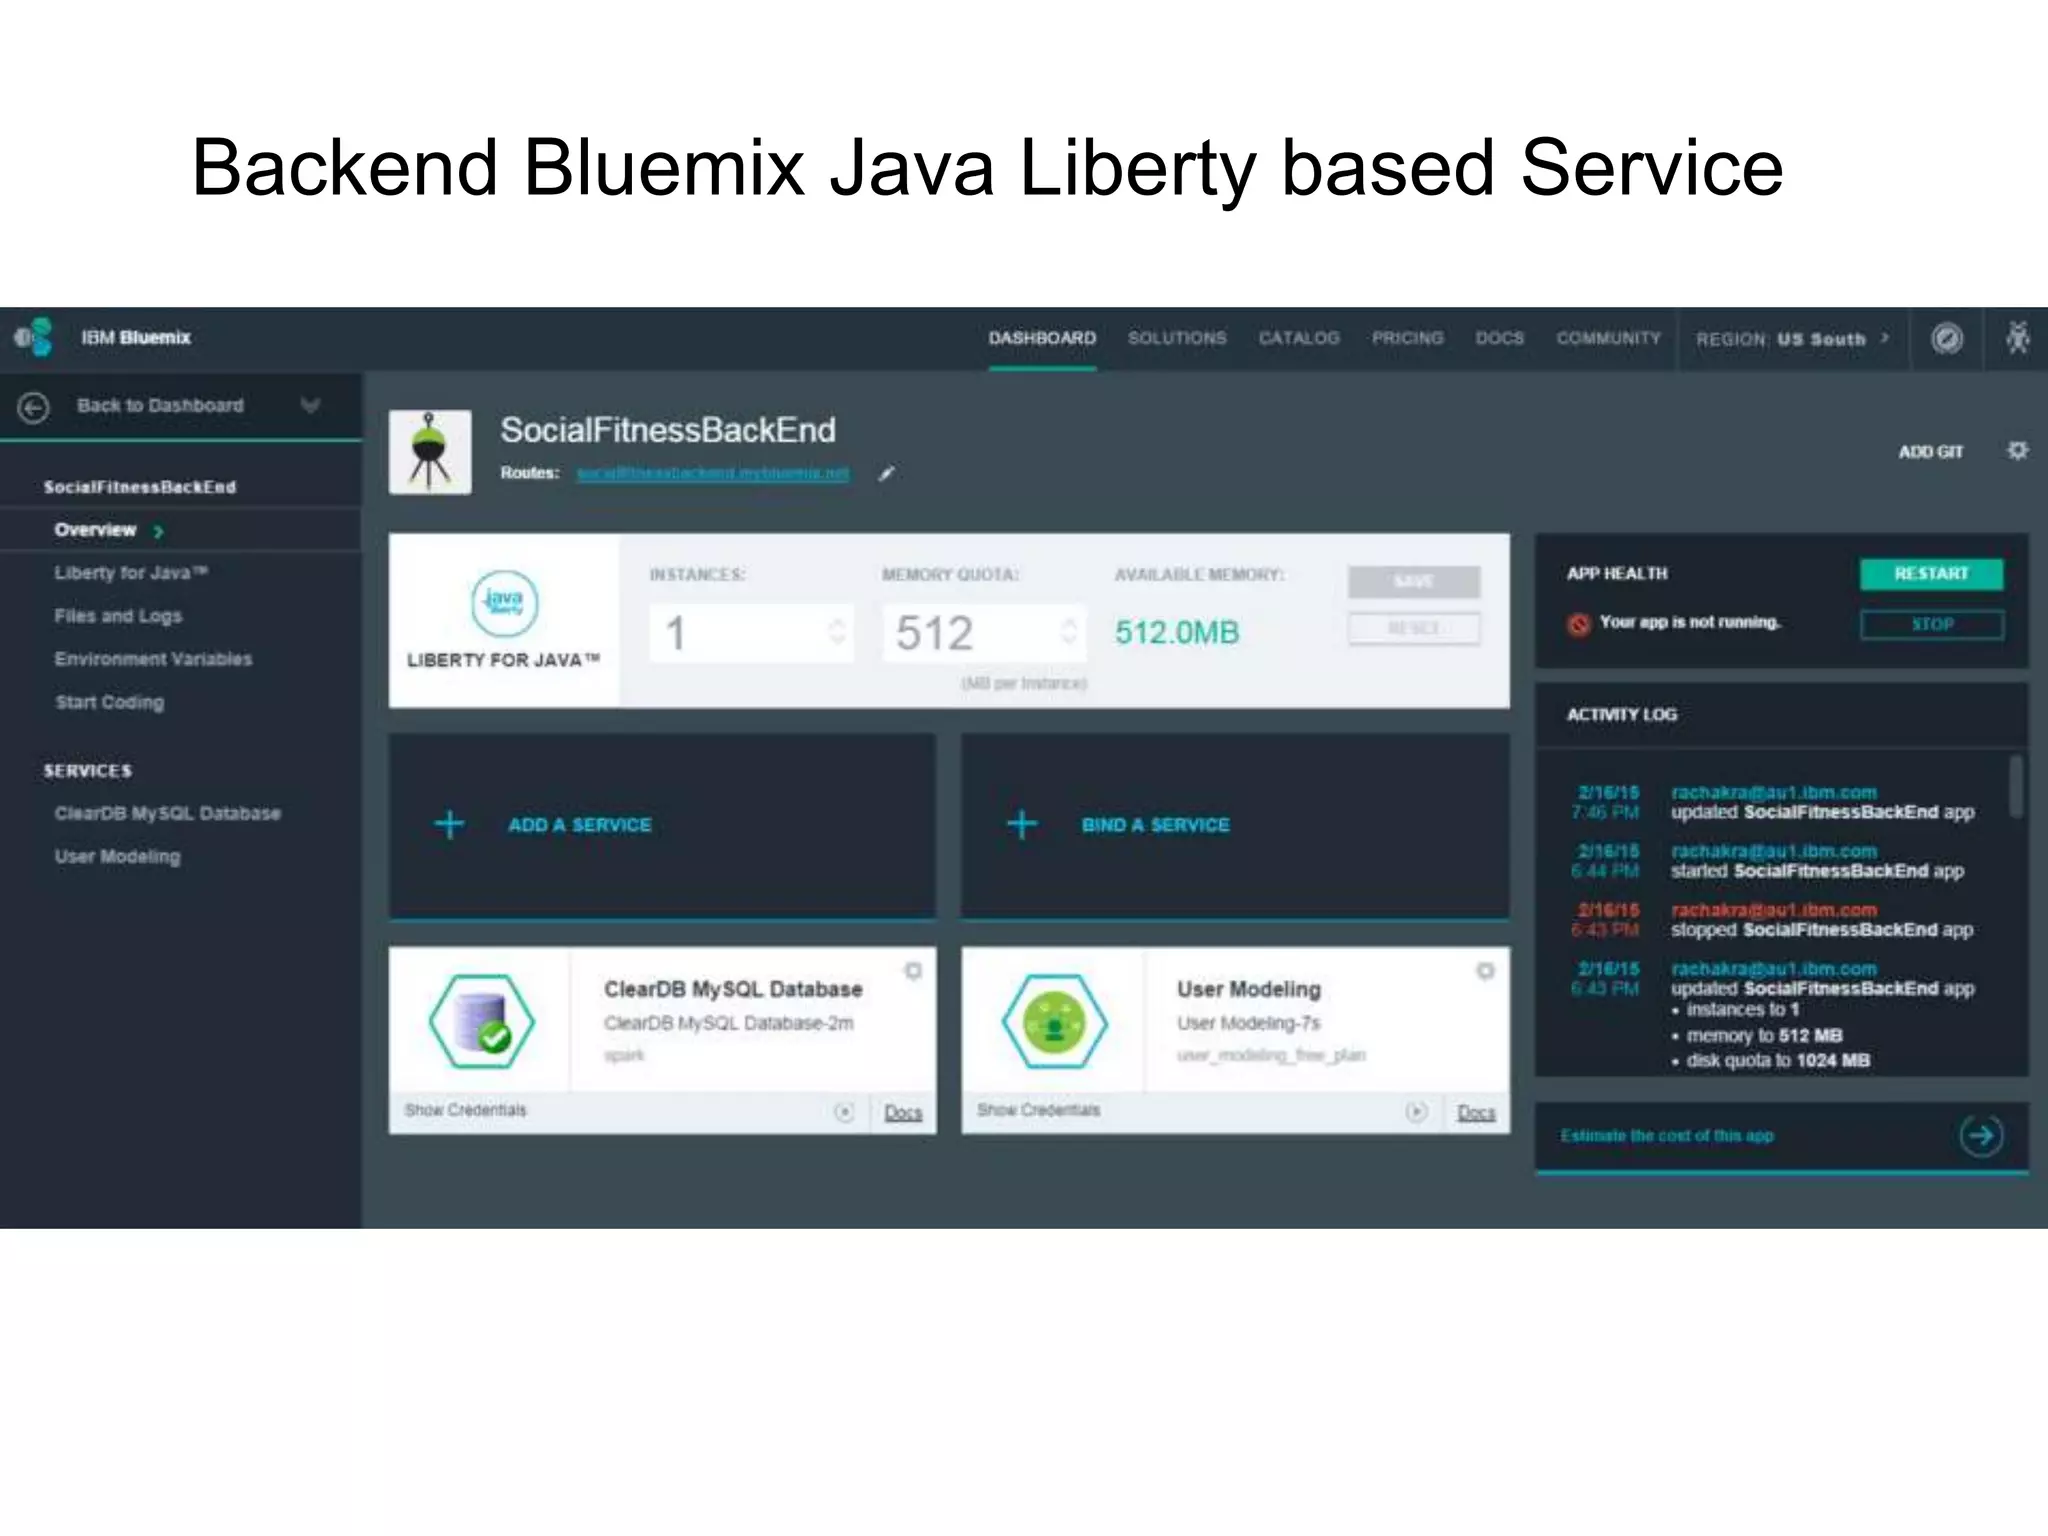This screenshot has width=2048, height=1536.
Task: Adjust the Memory Quota stepper arrows
Action: point(1069,631)
